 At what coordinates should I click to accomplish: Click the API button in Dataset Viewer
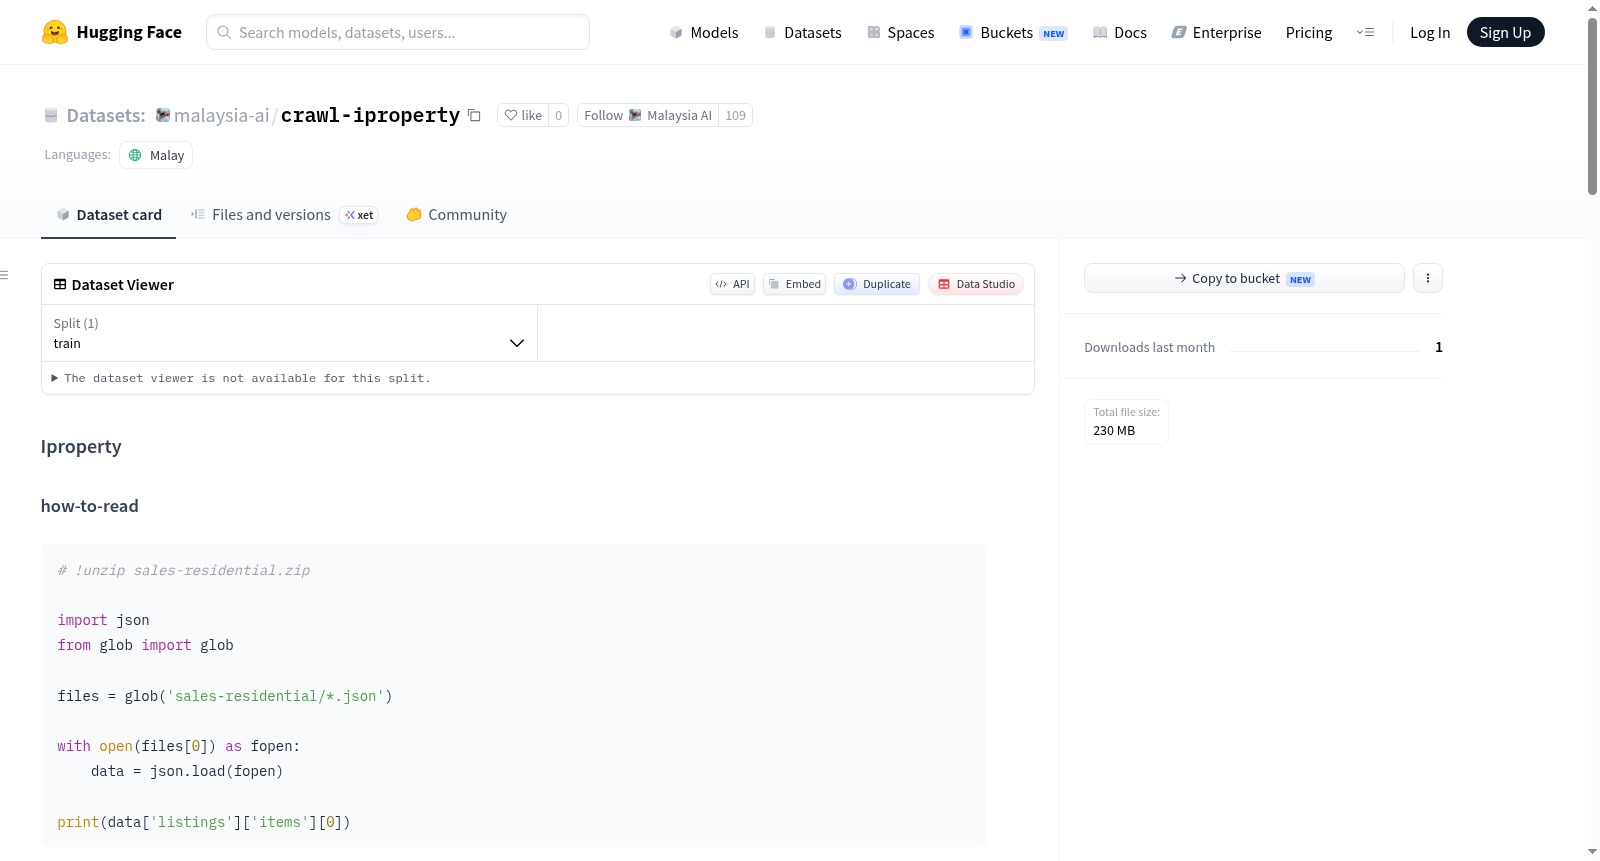(732, 284)
